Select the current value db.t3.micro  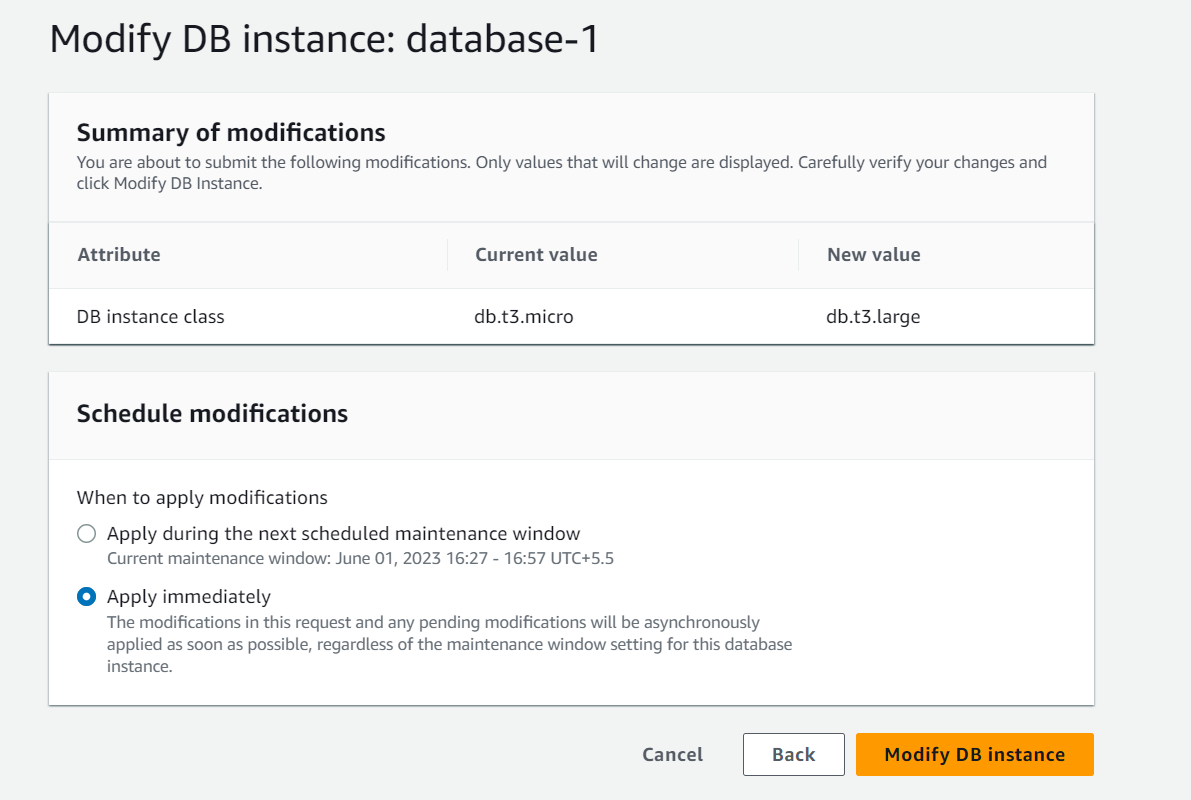tap(524, 317)
